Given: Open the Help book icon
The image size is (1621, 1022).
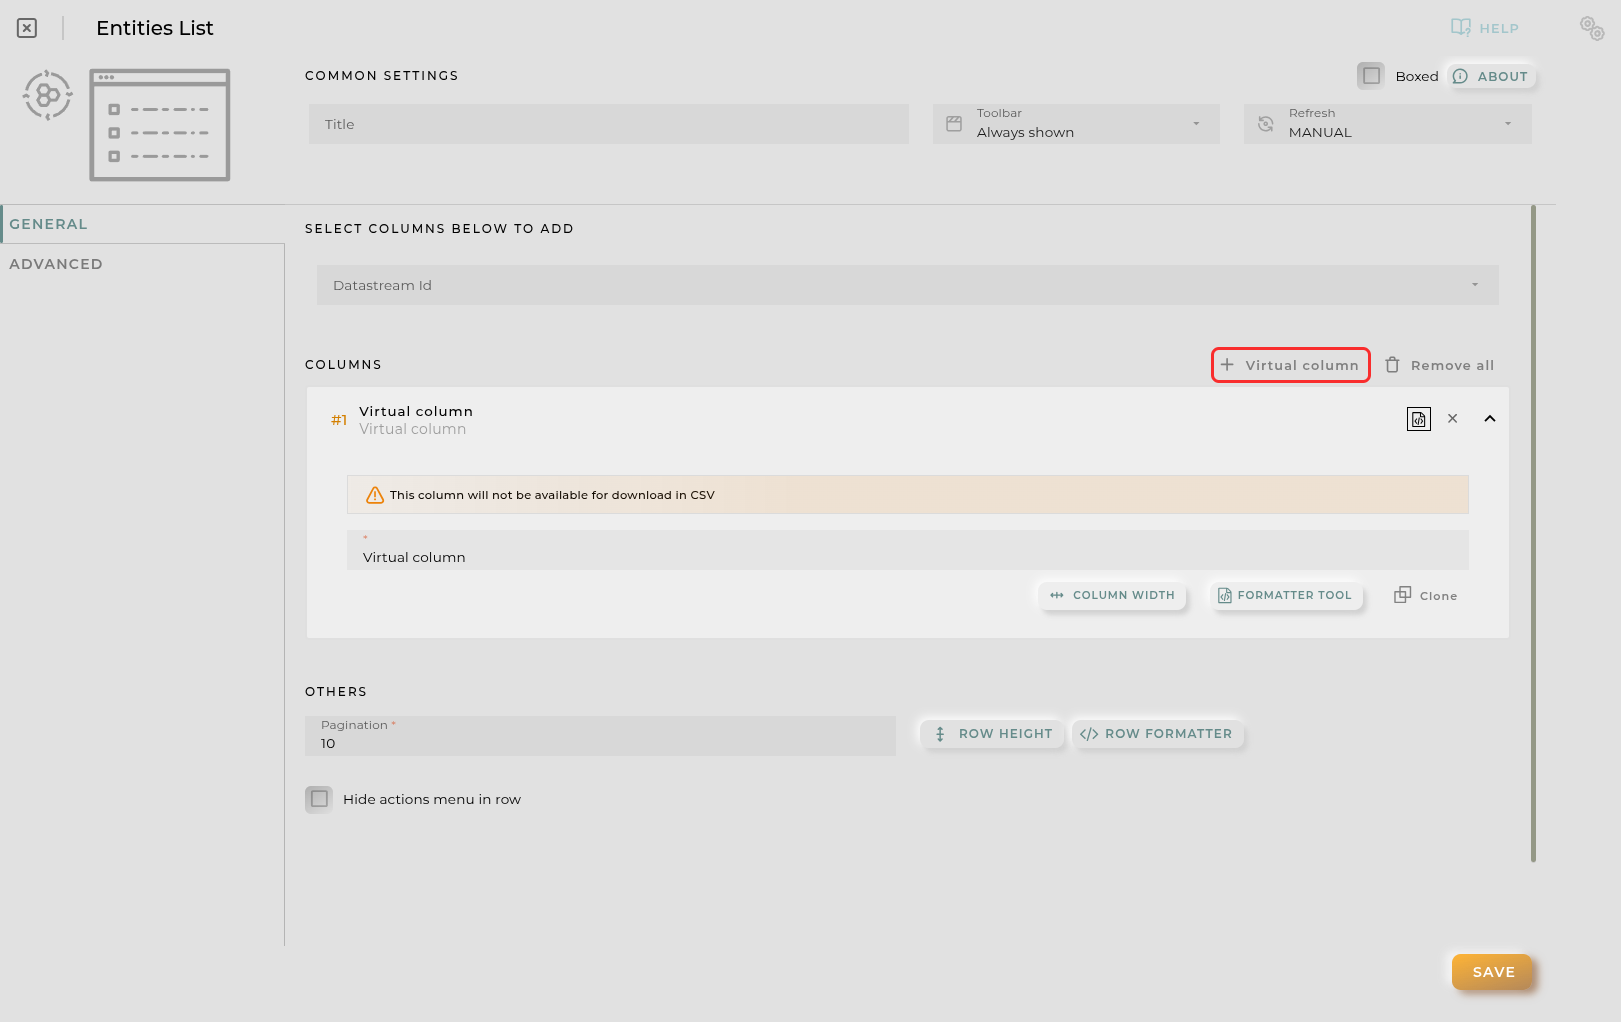Looking at the screenshot, I should 1461,28.
